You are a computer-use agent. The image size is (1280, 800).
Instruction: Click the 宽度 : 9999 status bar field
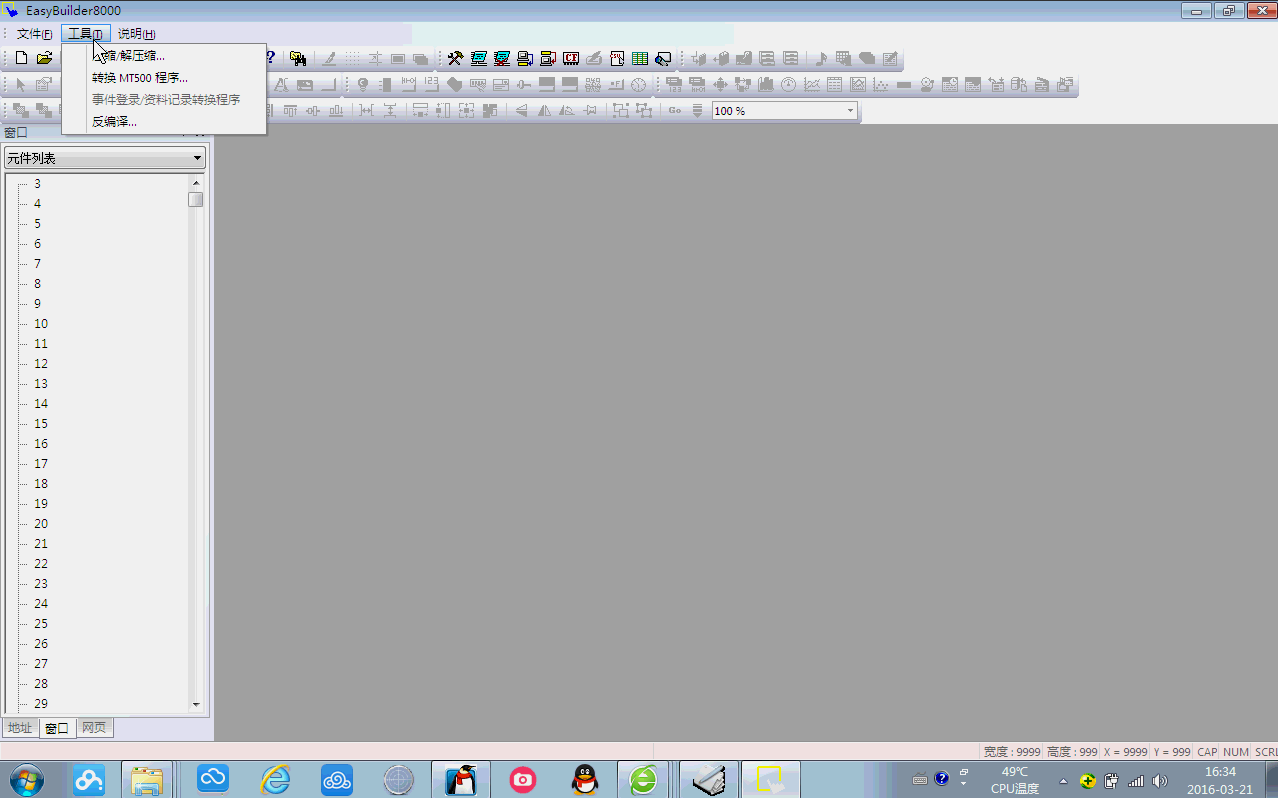pos(1012,752)
